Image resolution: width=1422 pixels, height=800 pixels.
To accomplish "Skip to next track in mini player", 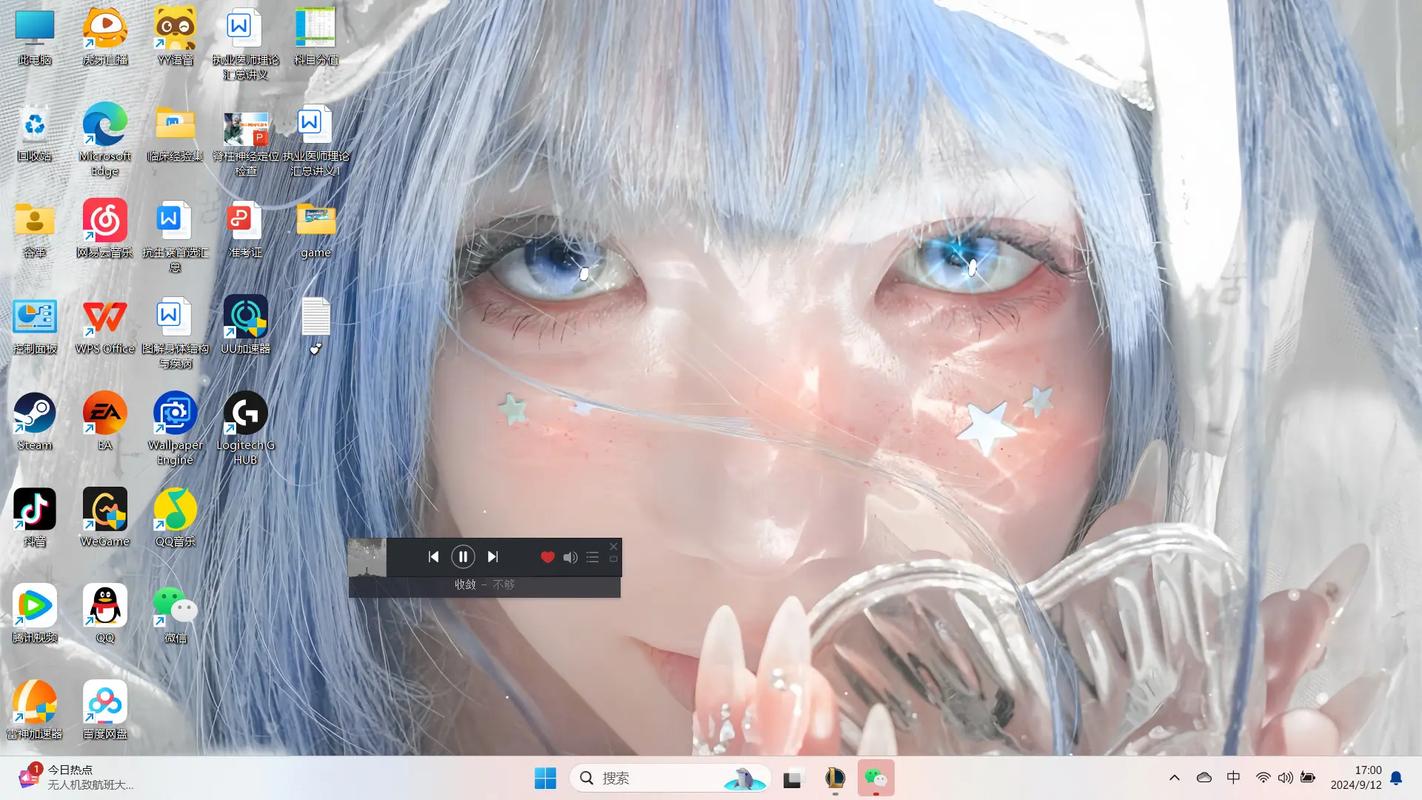I will point(492,557).
